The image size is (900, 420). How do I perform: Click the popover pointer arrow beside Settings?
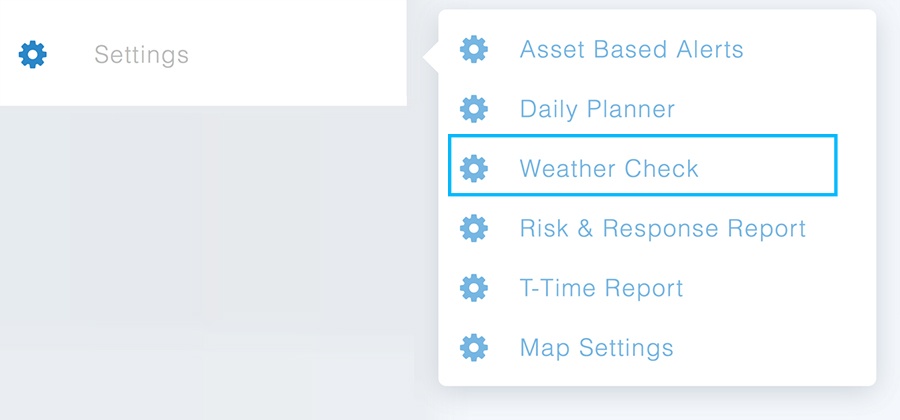[x=430, y=57]
